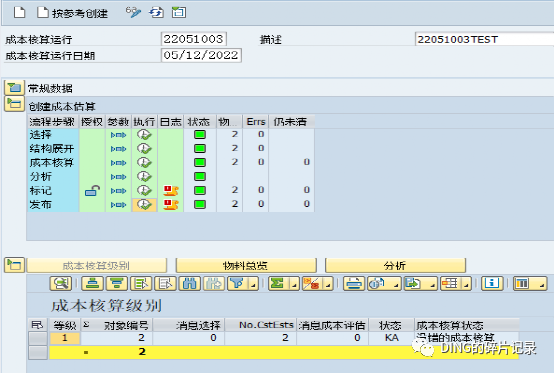The width and height of the screenshot is (554, 373).
Task: Click 按参考创建 create with reference button
Action: pos(72,13)
